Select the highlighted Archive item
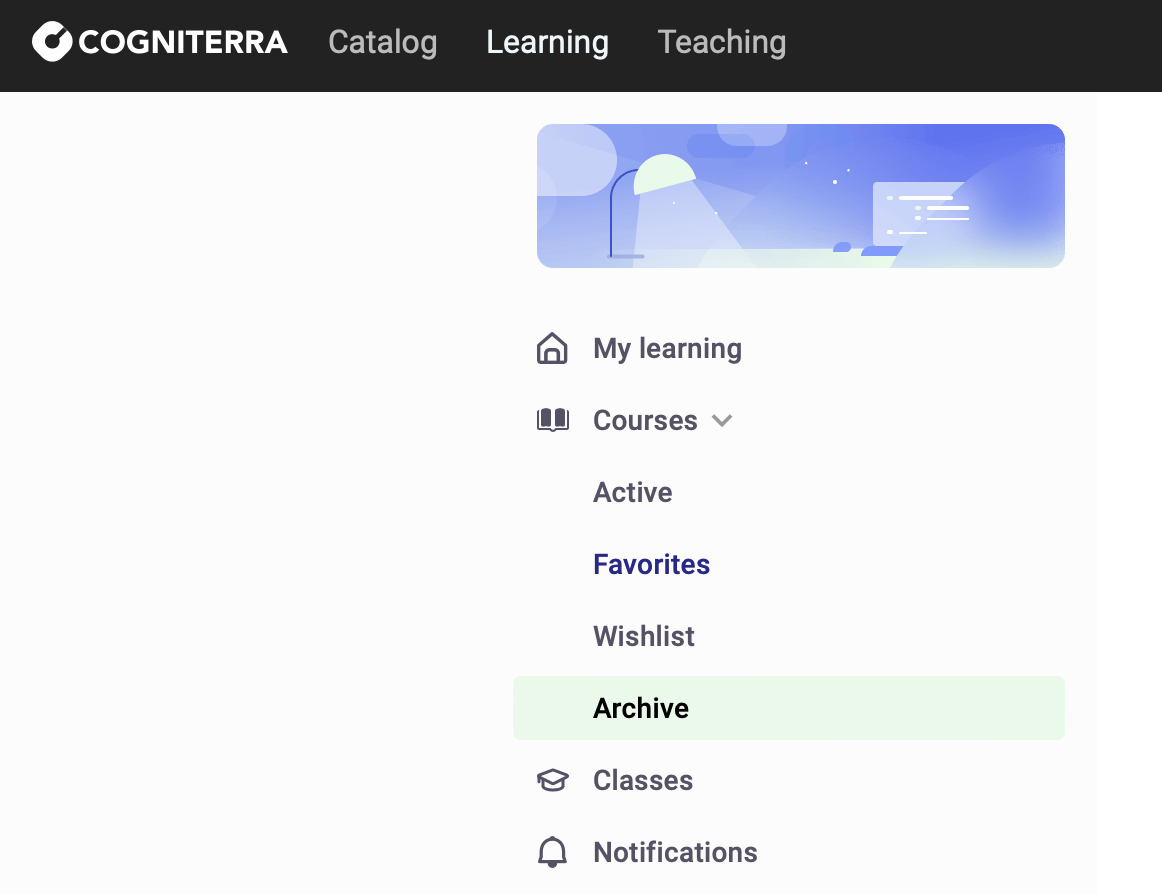Screen dimensions: 1162x894 point(641,708)
